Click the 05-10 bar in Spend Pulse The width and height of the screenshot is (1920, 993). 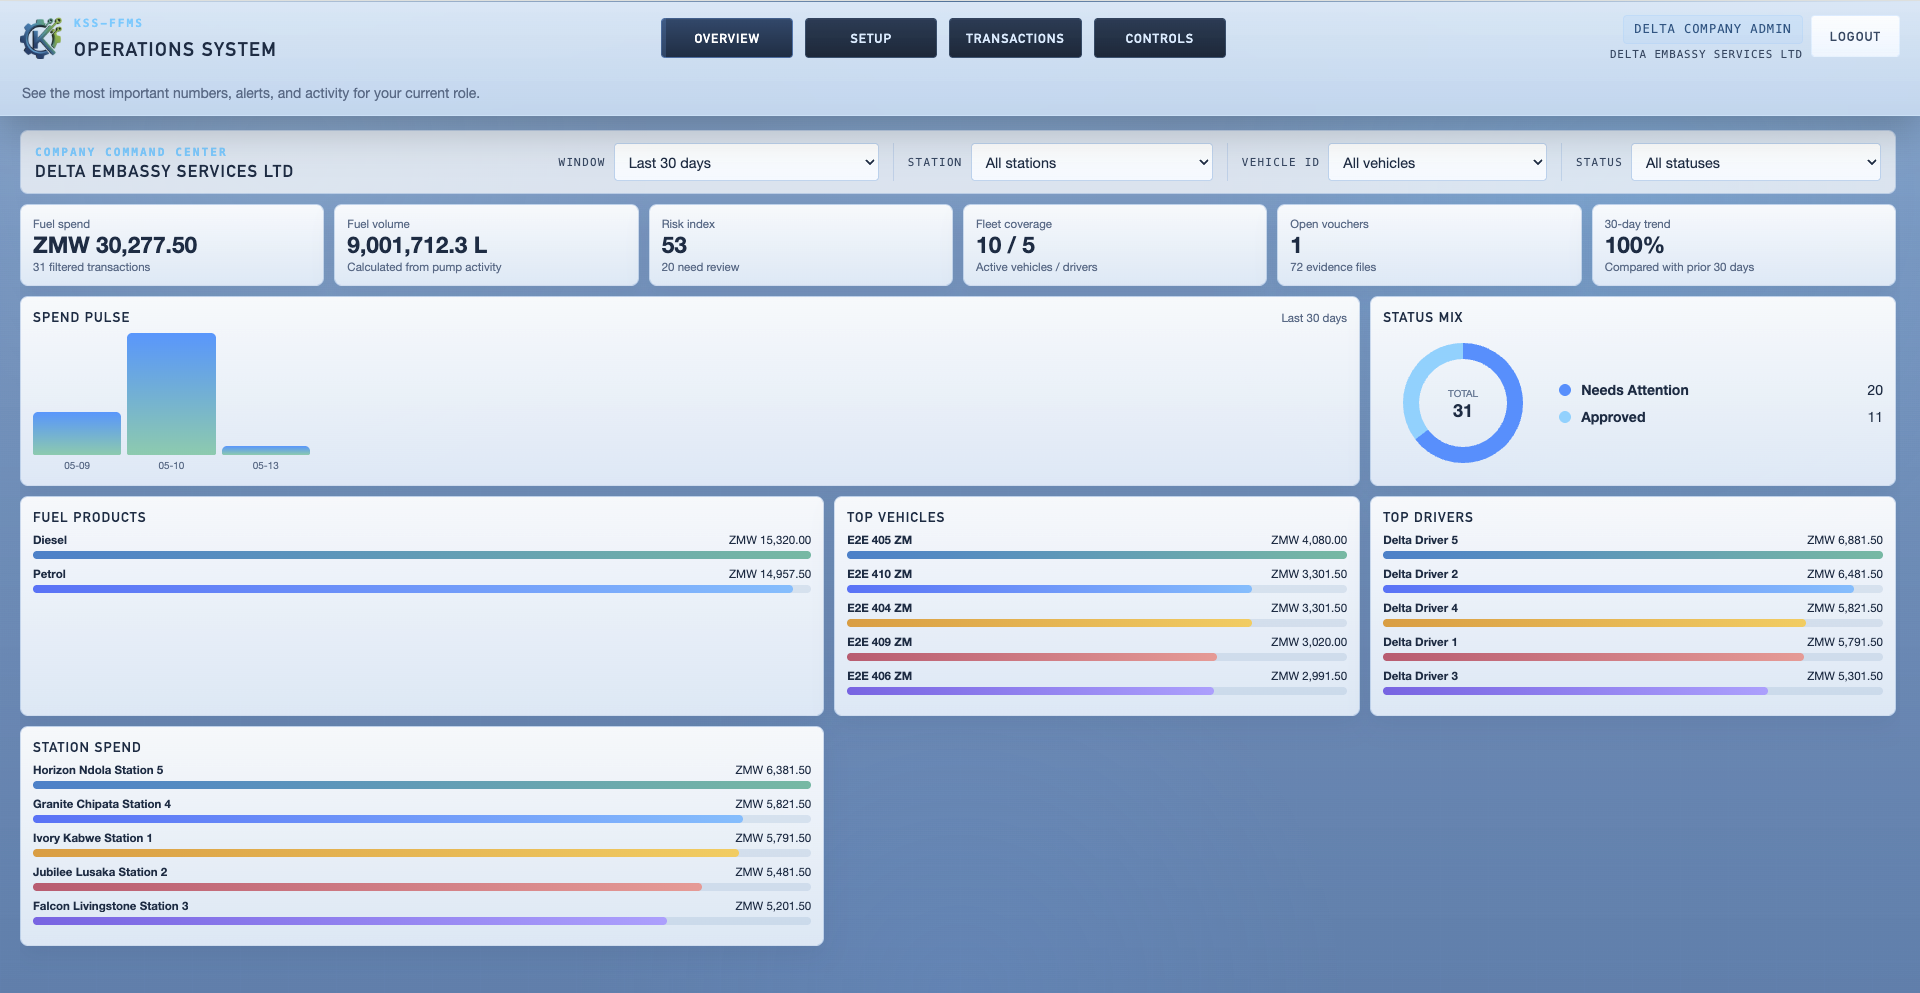tap(171, 394)
